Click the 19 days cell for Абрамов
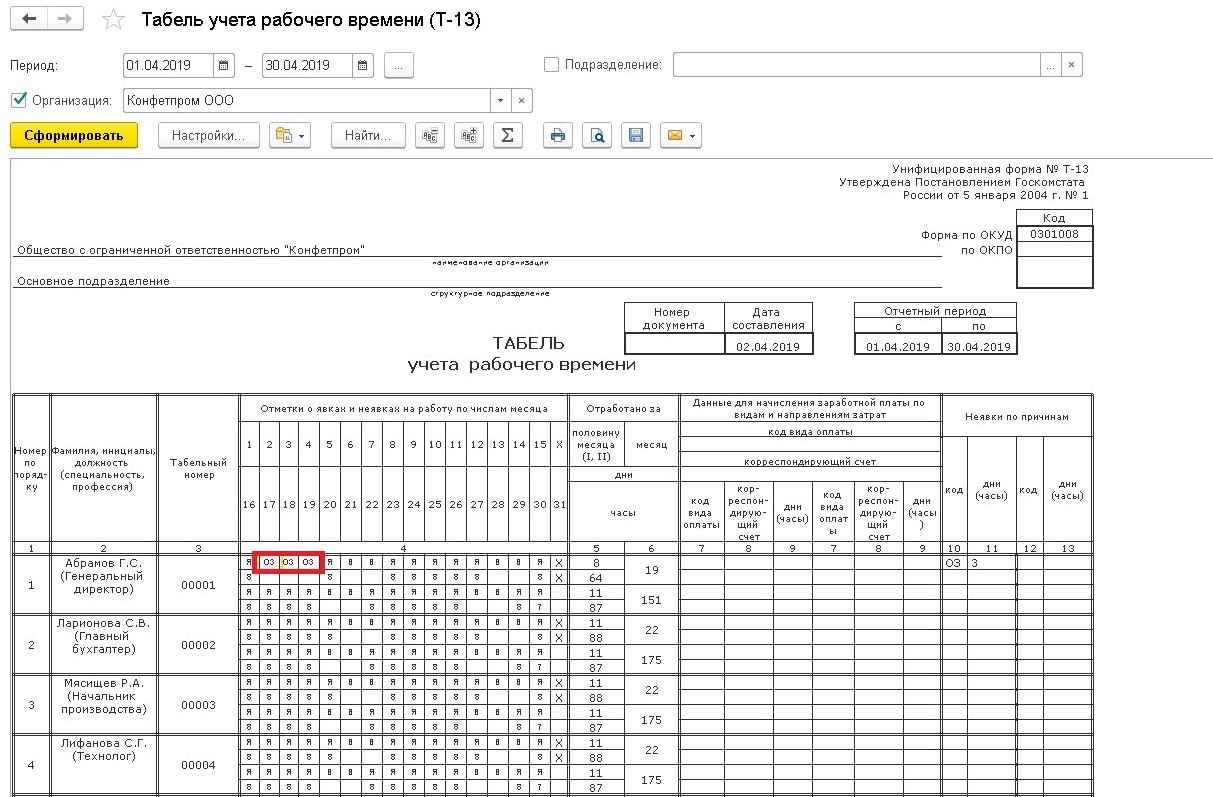 pyautogui.click(x=650, y=570)
